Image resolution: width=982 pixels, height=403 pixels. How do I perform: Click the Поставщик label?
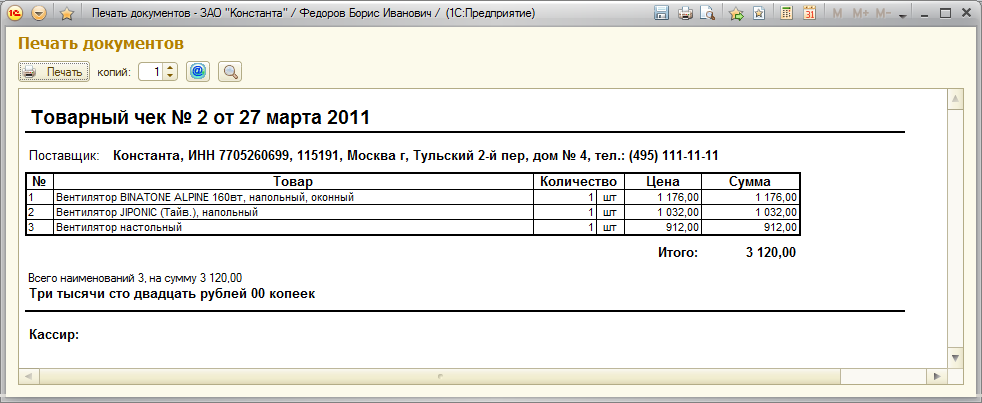pyautogui.click(x=65, y=155)
